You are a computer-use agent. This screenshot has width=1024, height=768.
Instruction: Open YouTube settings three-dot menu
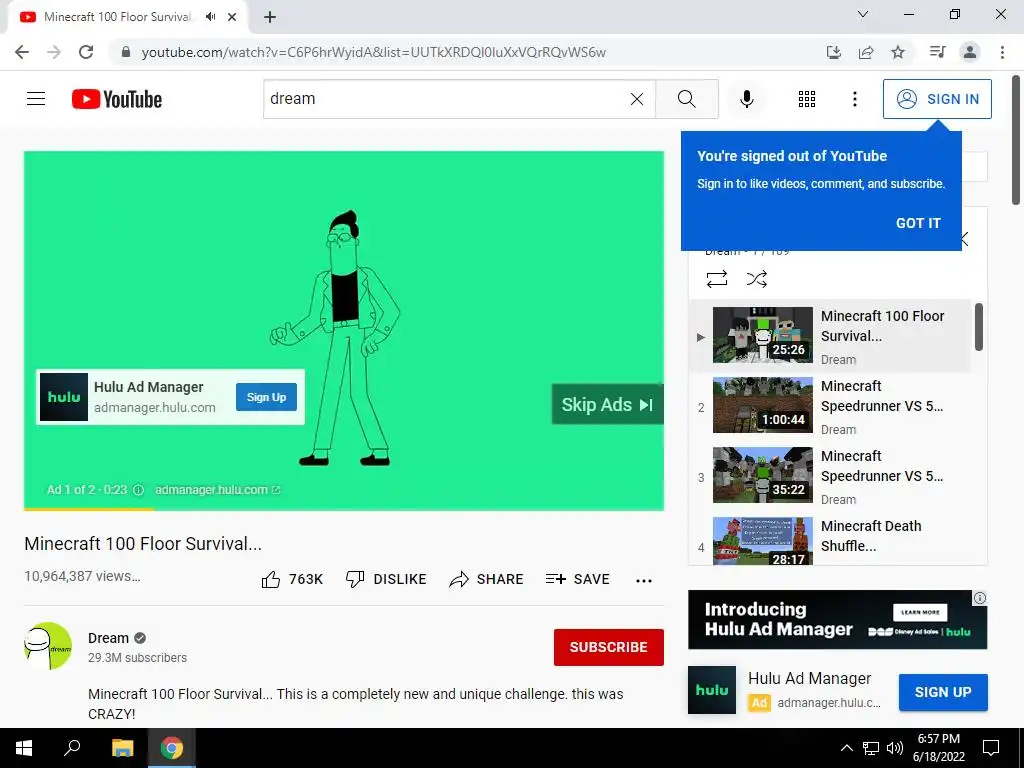[x=854, y=99]
